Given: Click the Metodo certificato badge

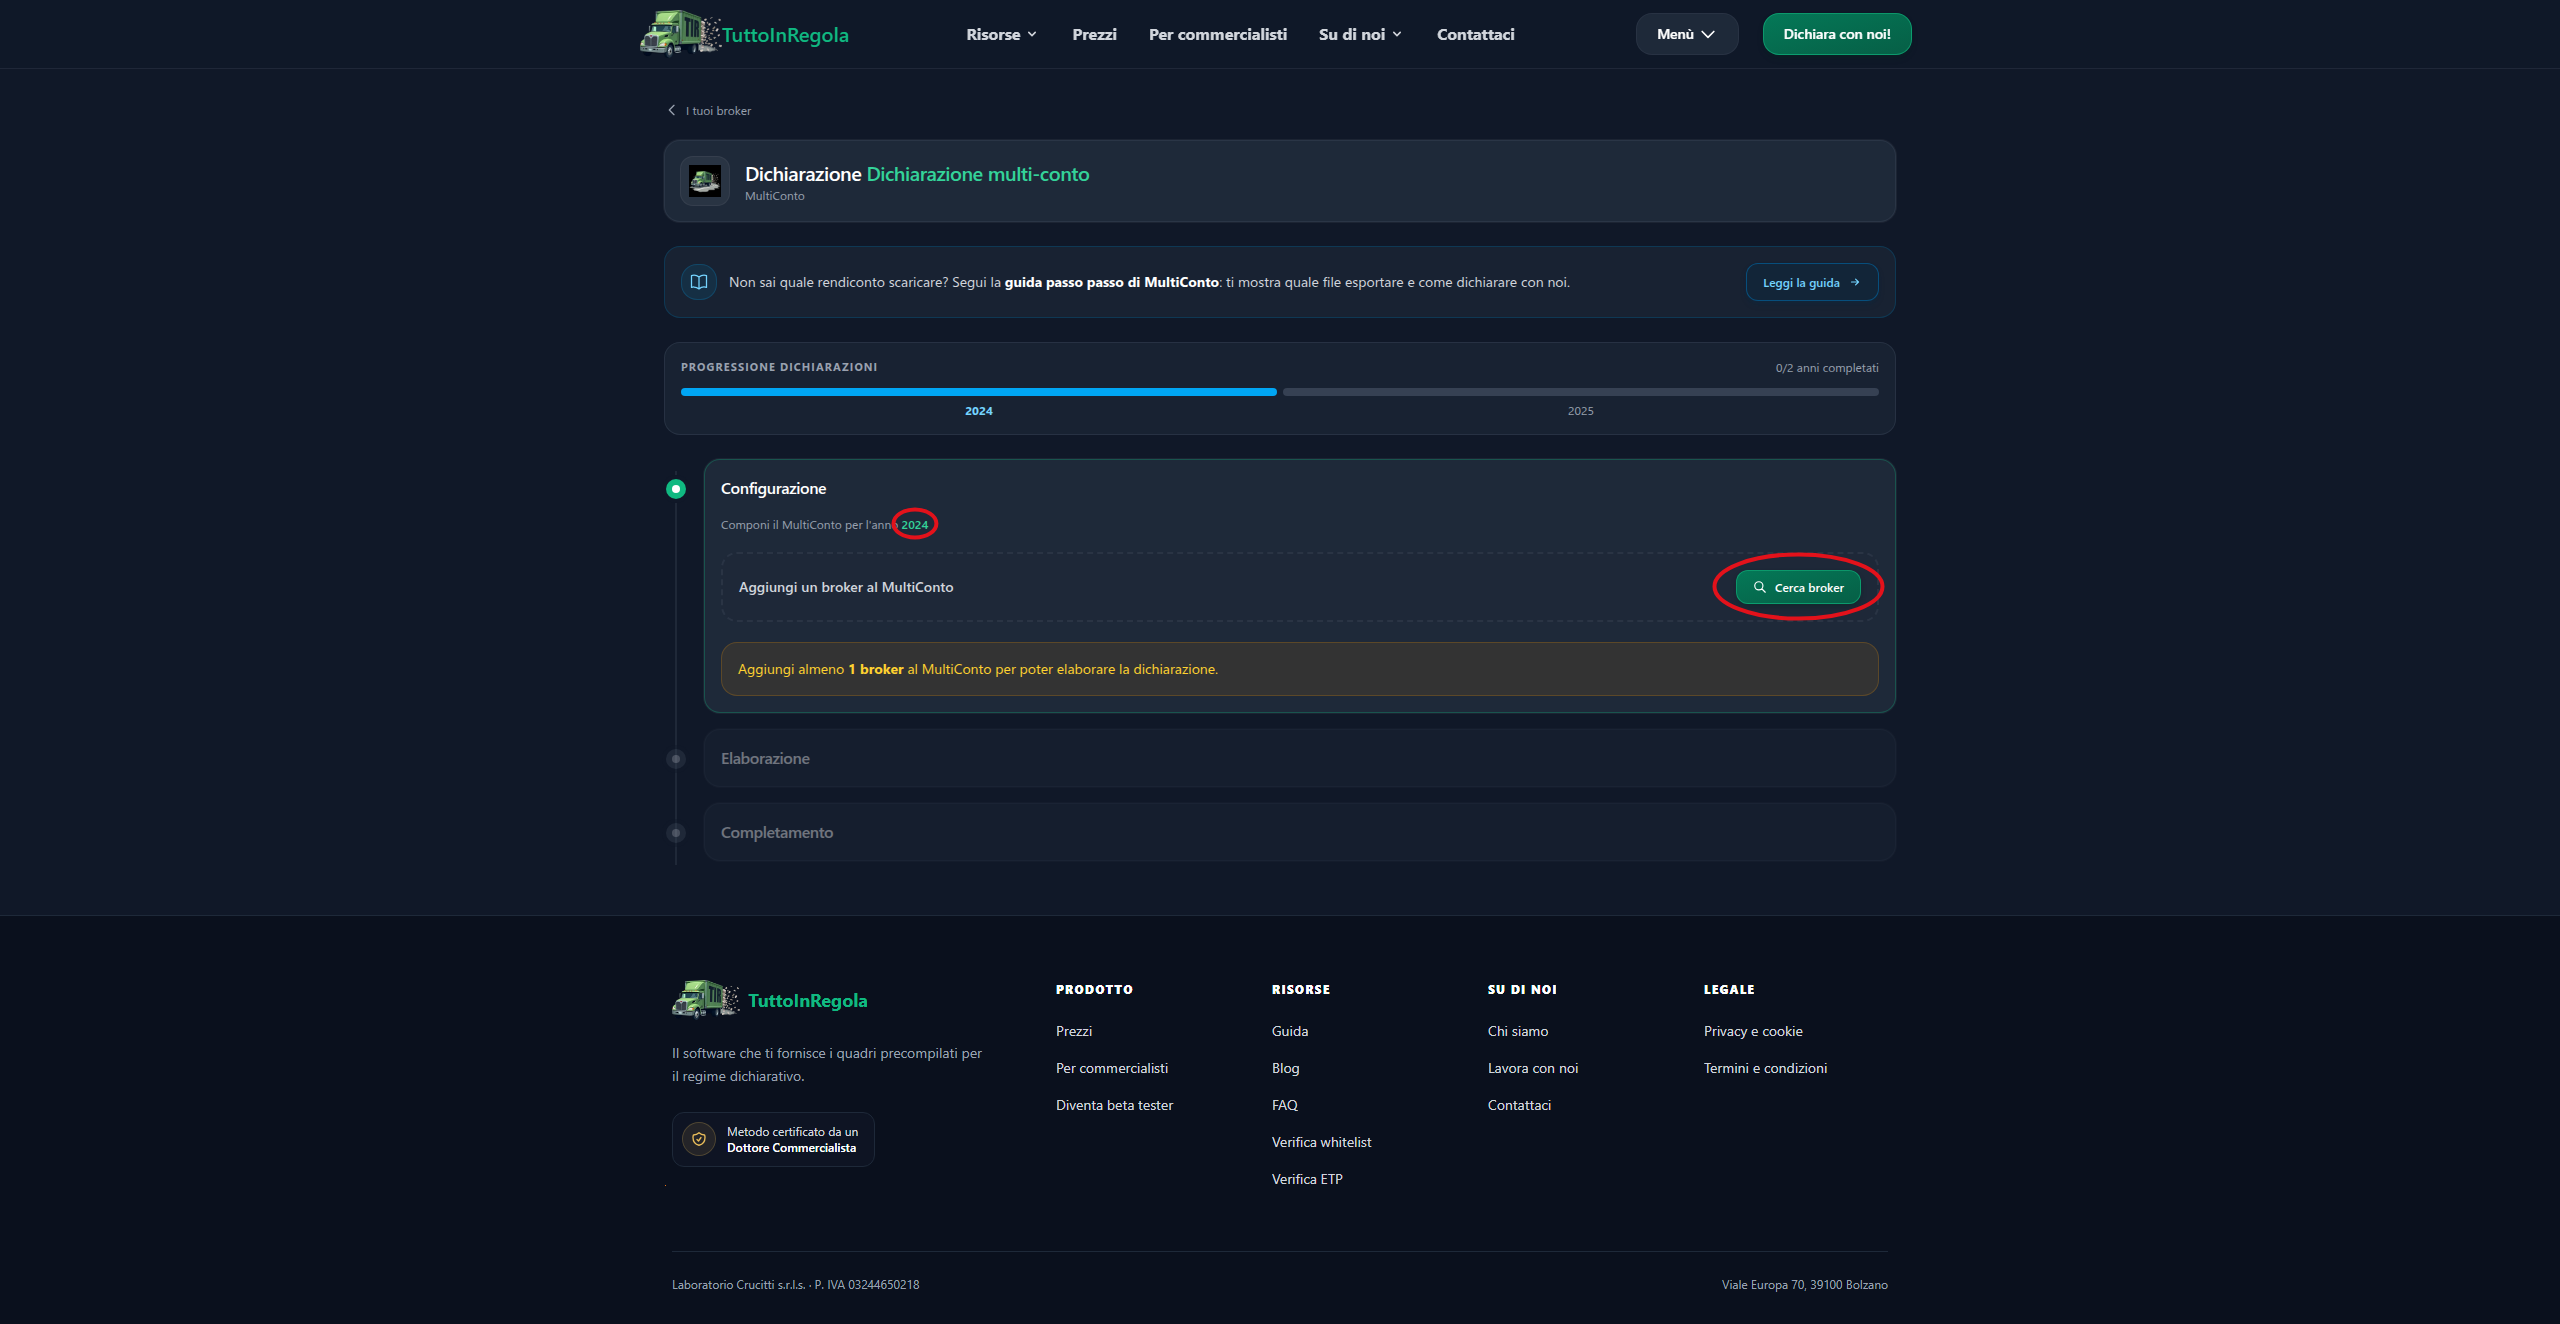Looking at the screenshot, I should click(x=773, y=1139).
